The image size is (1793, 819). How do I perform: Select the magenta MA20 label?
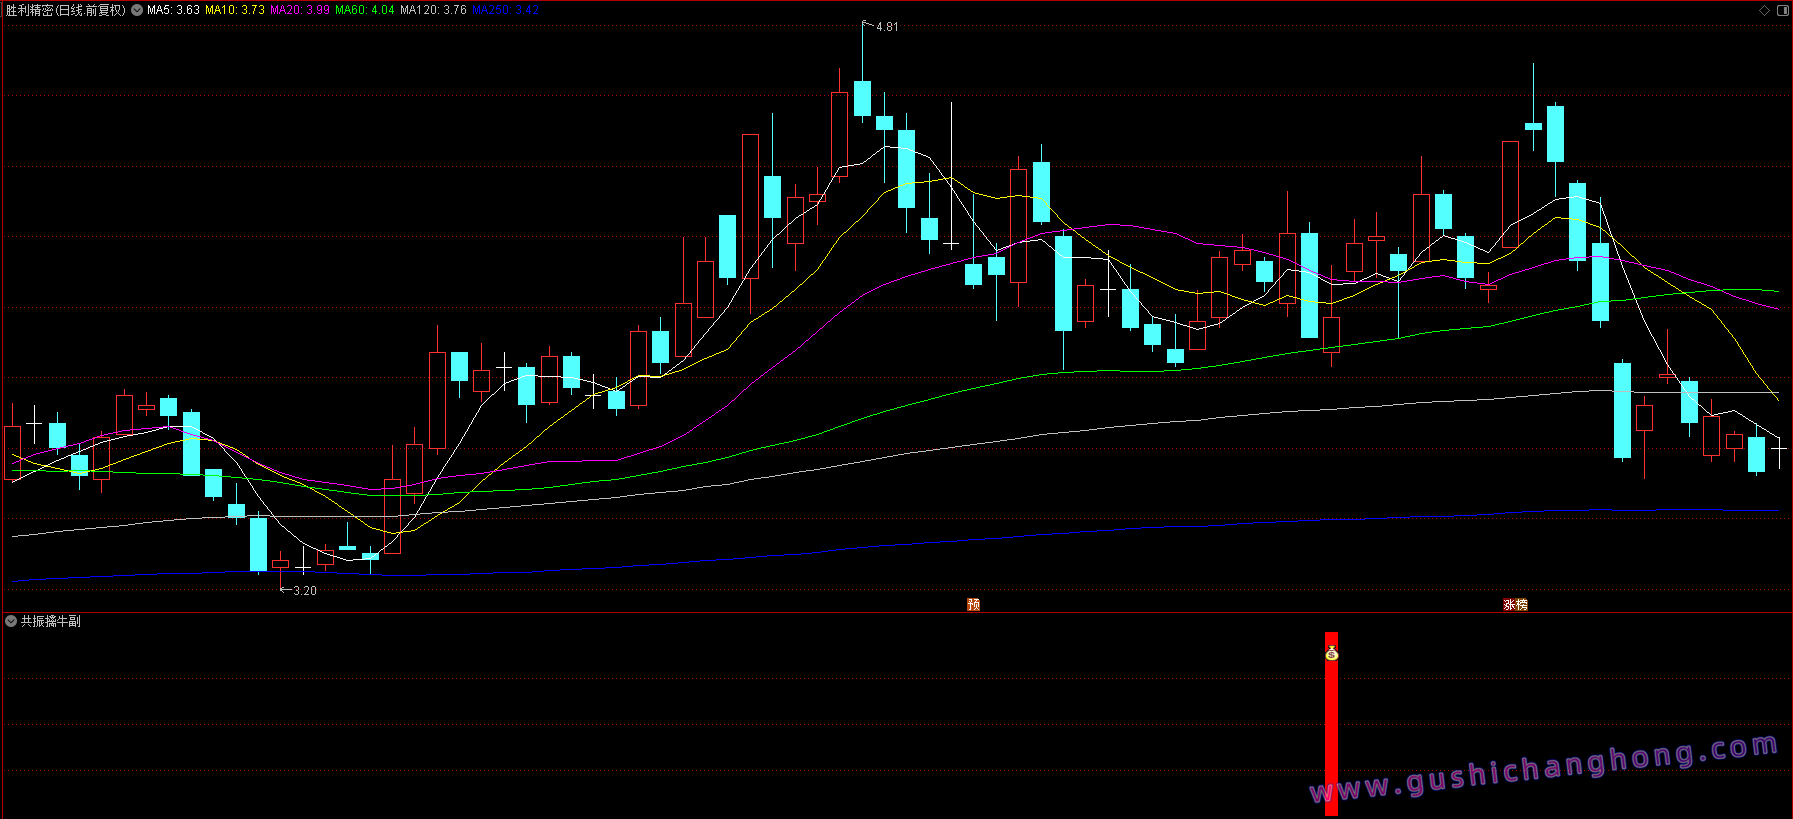300,10
